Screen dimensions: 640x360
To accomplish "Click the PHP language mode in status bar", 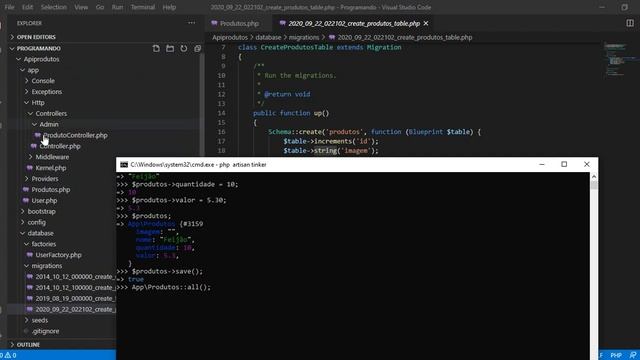I will pyautogui.click(x=616, y=355).
